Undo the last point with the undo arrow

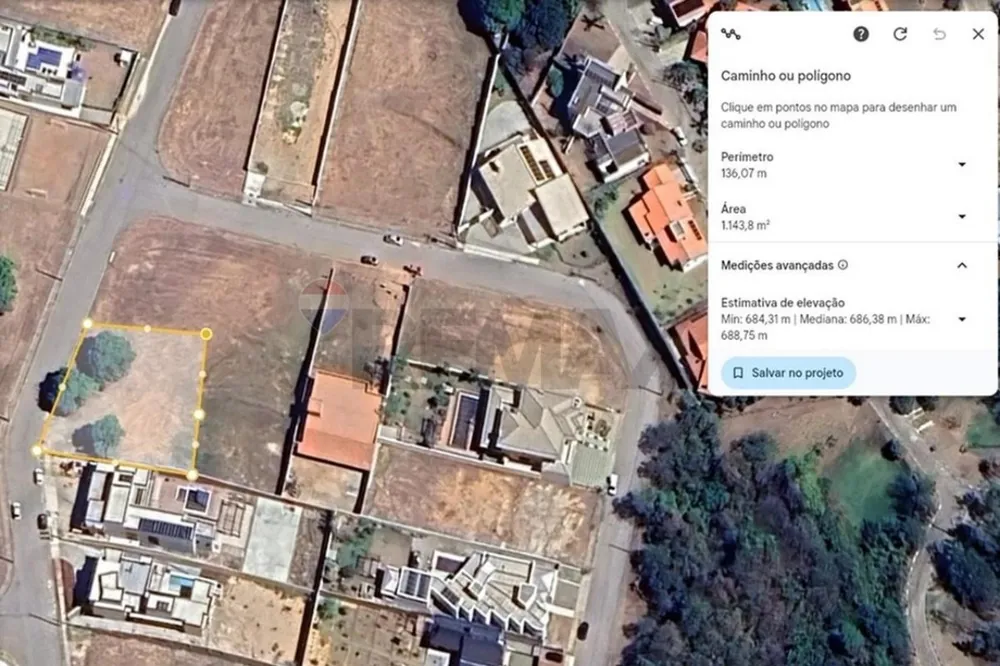[939, 34]
